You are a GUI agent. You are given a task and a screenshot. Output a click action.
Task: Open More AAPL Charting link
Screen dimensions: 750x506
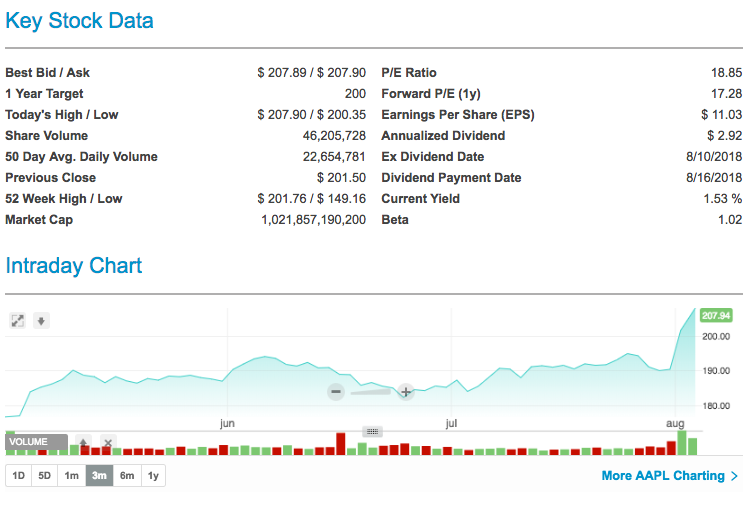[670, 475]
